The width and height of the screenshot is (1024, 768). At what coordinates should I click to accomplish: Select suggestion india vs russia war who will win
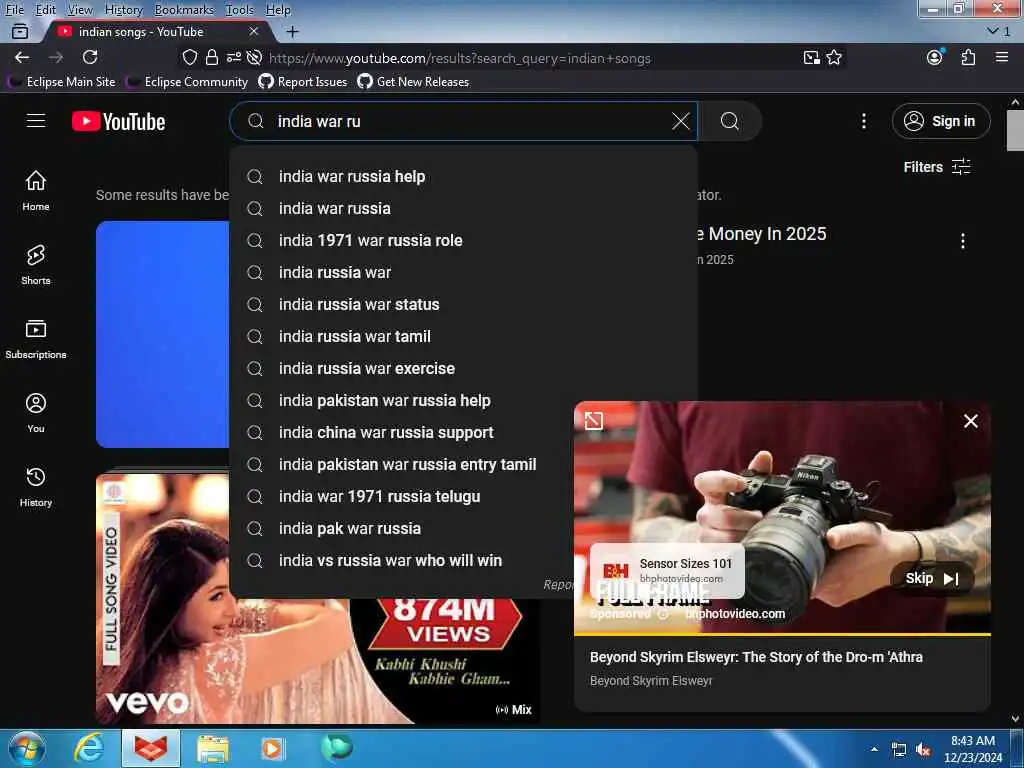click(x=401, y=560)
